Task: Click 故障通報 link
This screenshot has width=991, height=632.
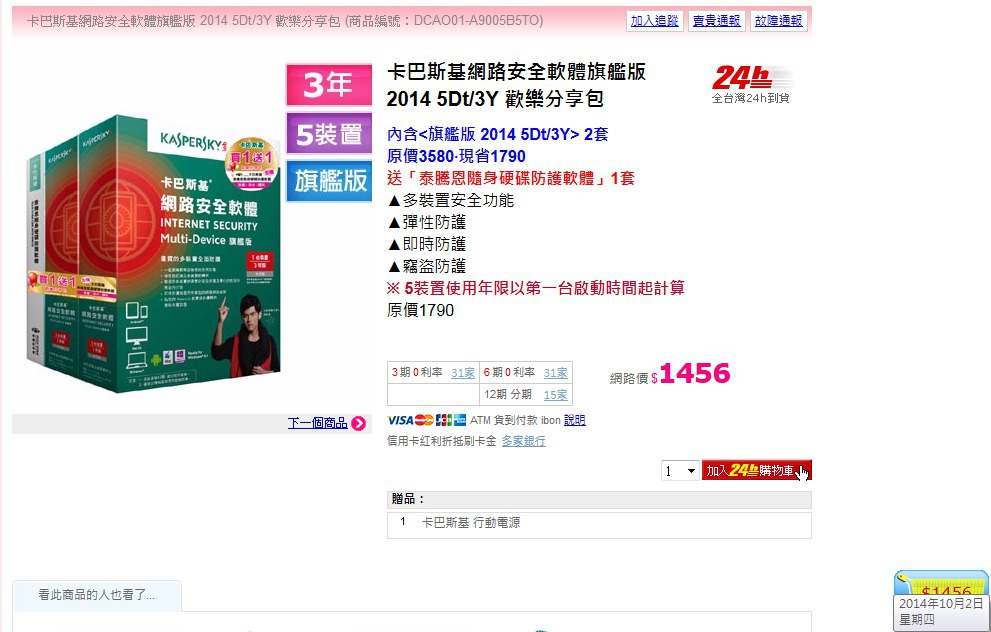Action: click(778, 21)
